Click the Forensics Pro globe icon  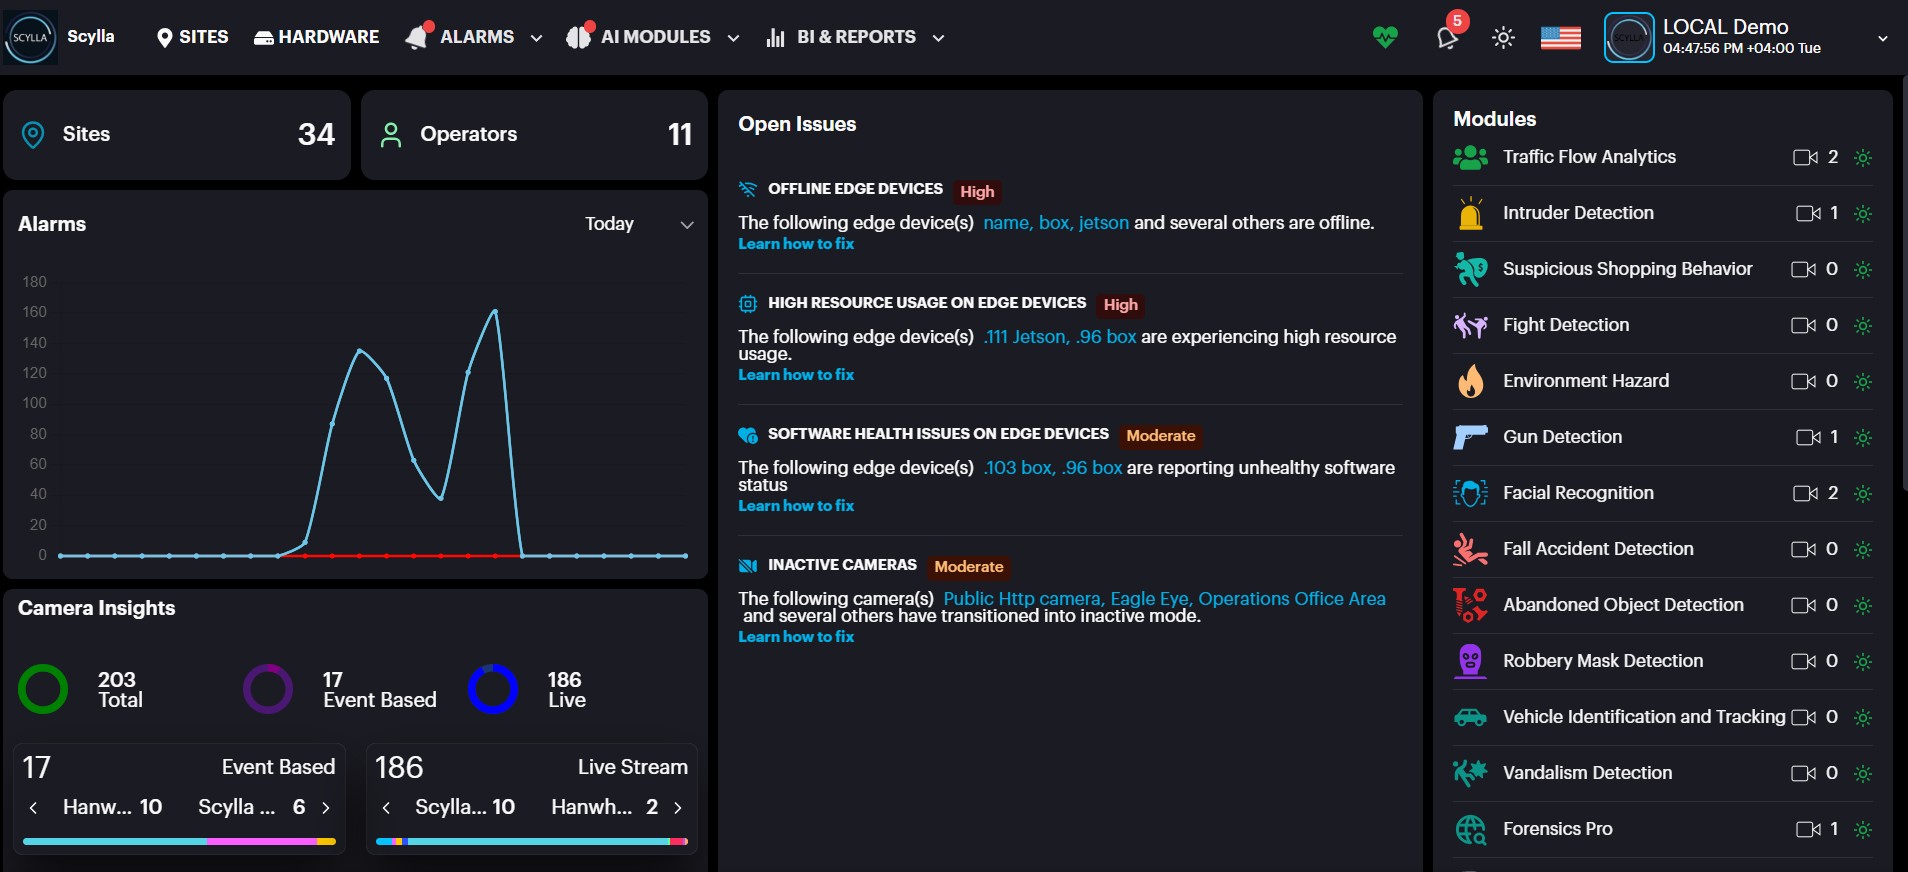click(1470, 829)
